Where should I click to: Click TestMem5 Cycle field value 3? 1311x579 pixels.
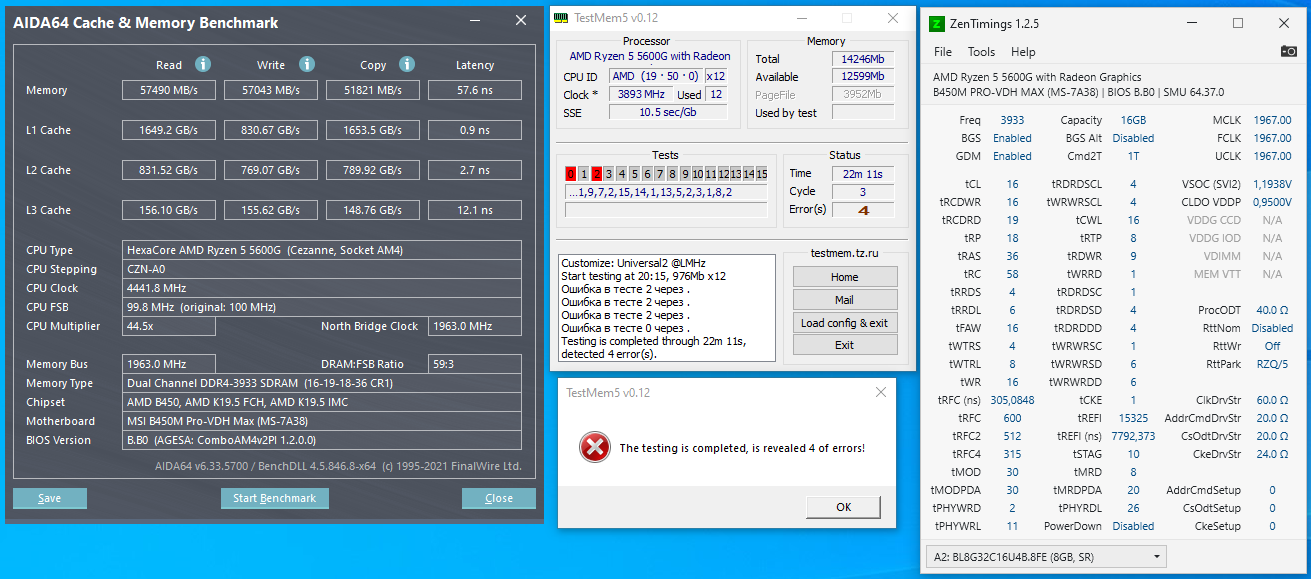click(x=863, y=192)
